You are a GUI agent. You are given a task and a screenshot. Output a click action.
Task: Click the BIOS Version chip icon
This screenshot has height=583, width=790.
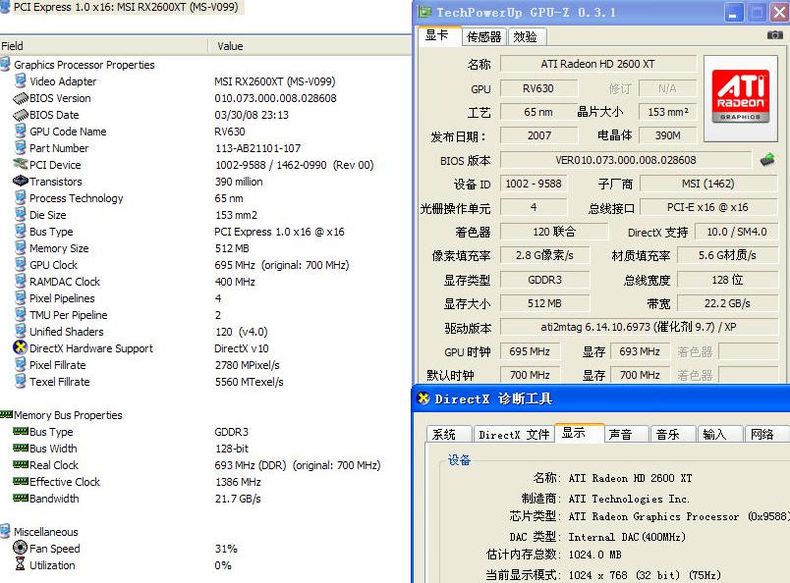pyautogui.click(x=20, y=98)
